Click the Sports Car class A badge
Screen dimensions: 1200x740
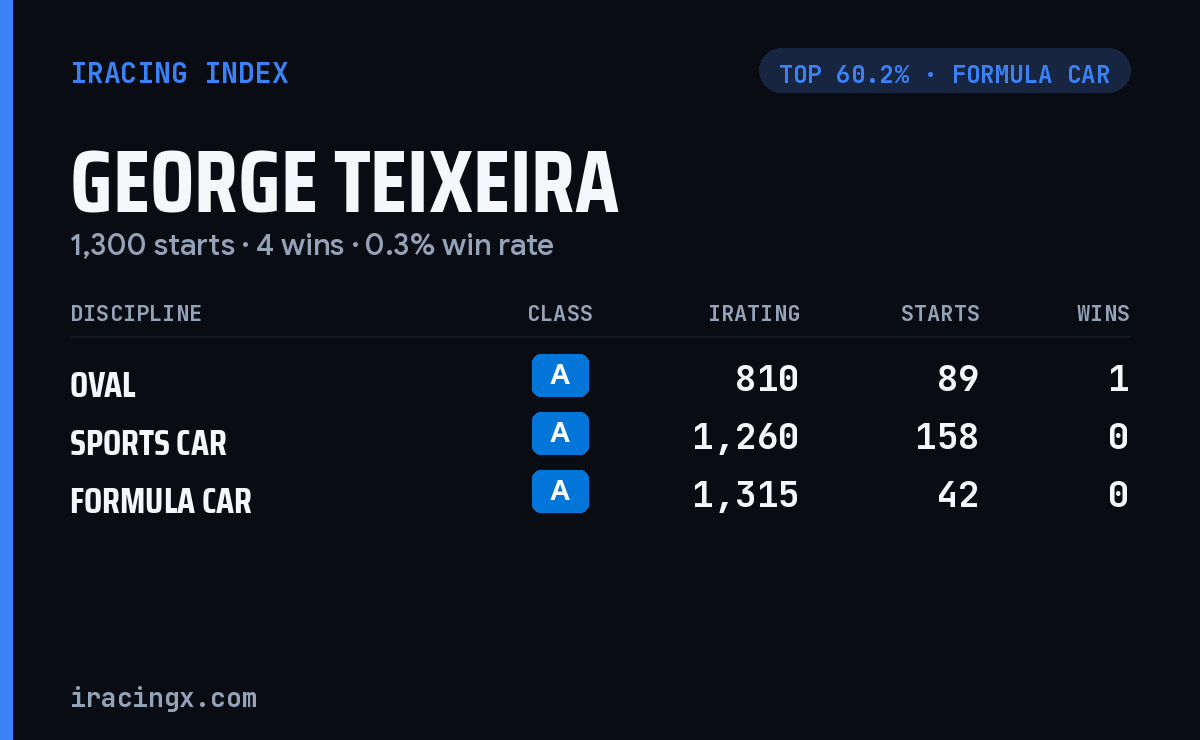[x=560, y=434]
